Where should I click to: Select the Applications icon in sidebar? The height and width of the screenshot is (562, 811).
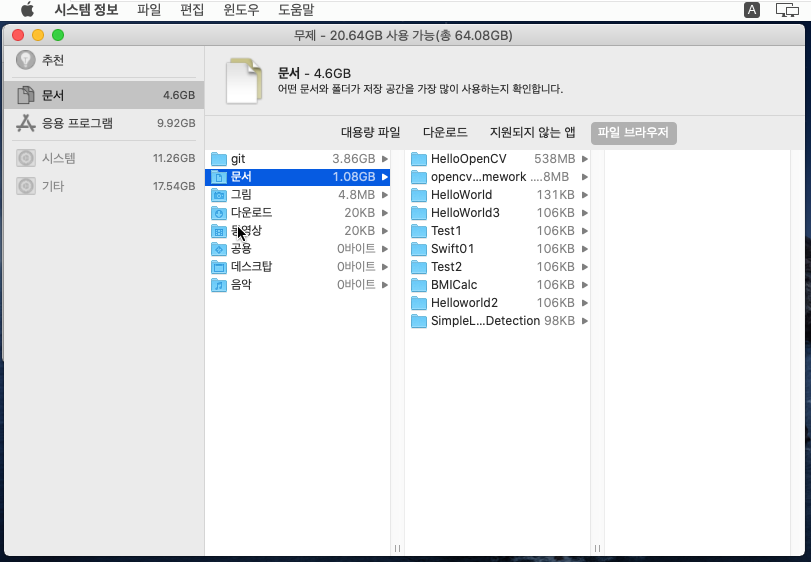tap(26, 124)
